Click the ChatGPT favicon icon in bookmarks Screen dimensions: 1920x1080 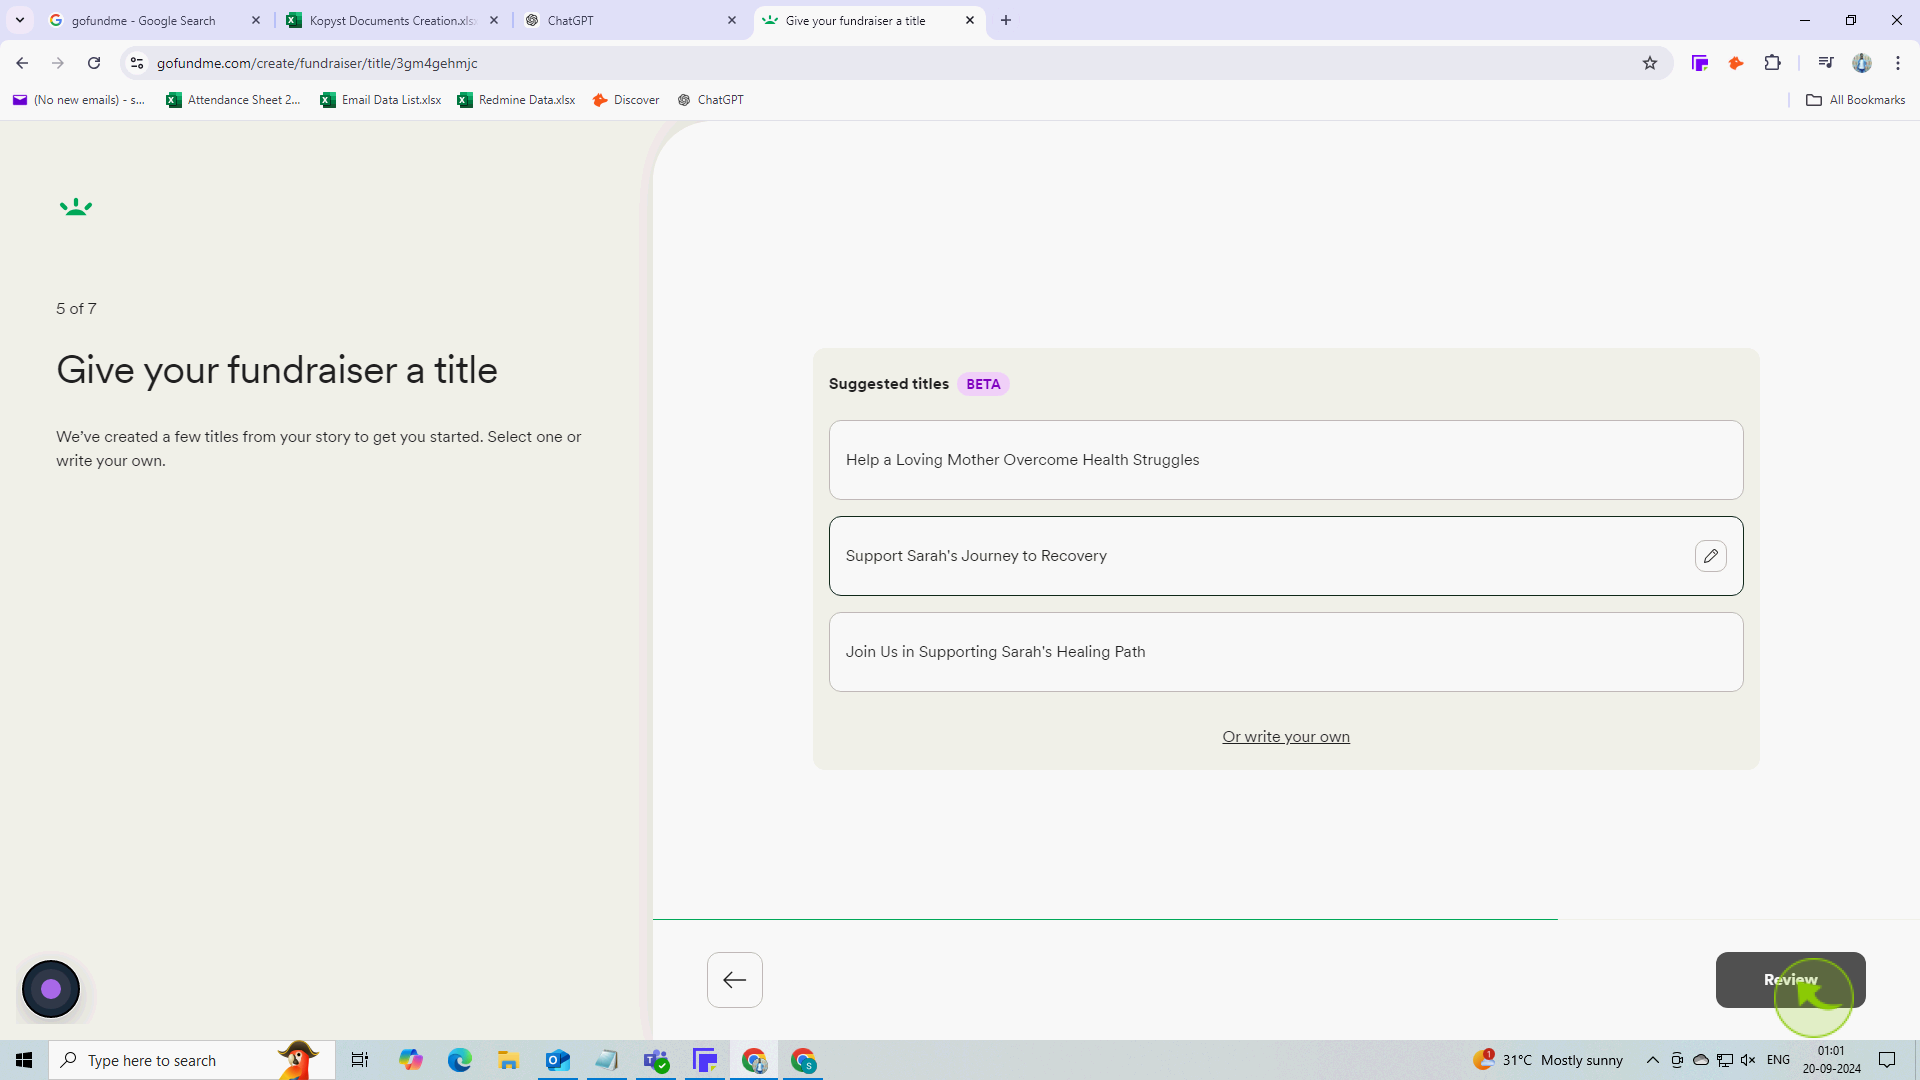[683, 100]
